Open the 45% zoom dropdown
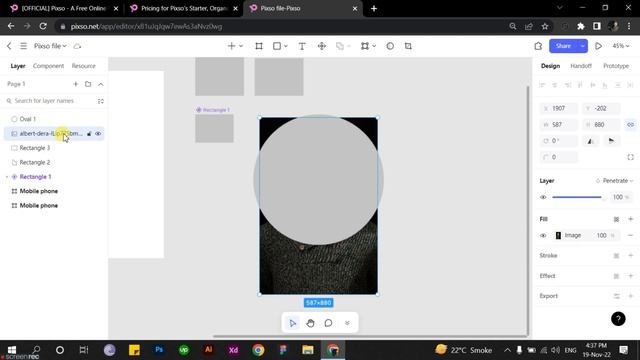Image resolution: width=640 pixels, height=360 pixels. tap(621, 46)
